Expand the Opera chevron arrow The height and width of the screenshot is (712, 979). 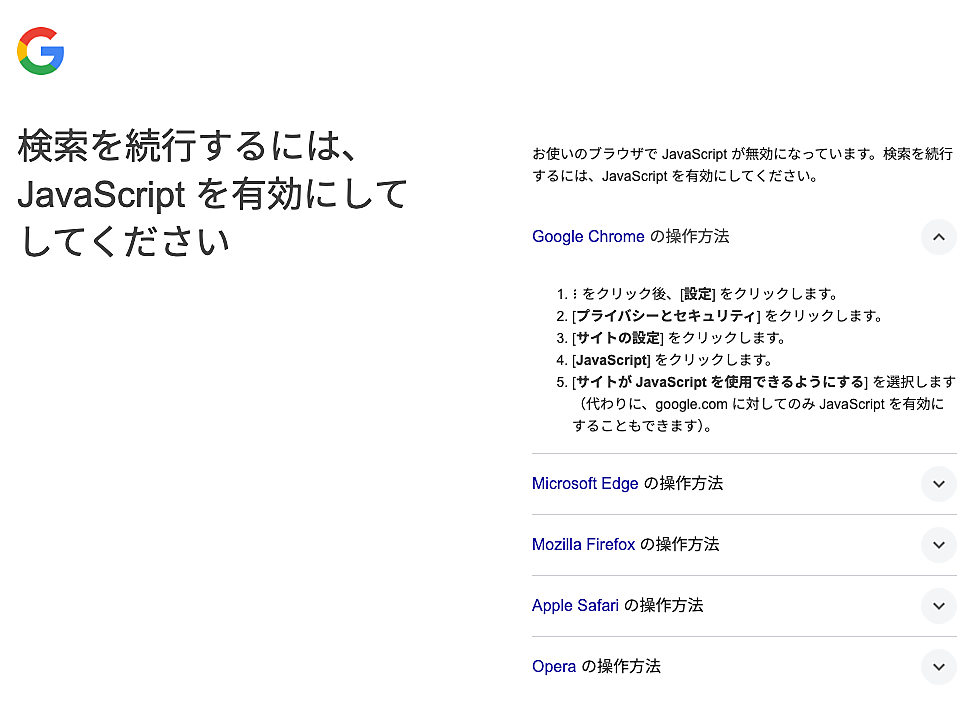[938, 667]
